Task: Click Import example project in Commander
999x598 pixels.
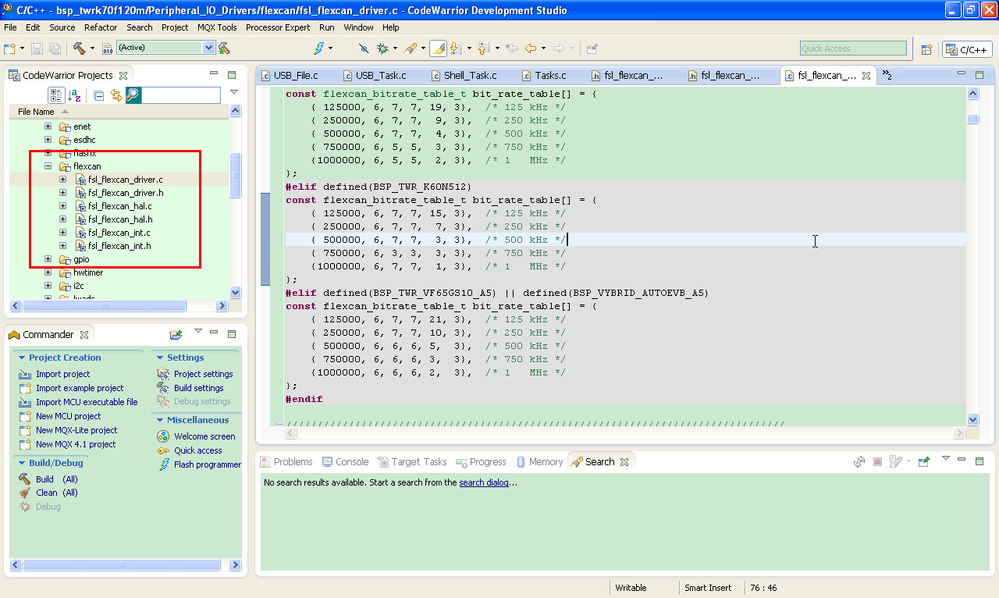Action: pos(79,388)
